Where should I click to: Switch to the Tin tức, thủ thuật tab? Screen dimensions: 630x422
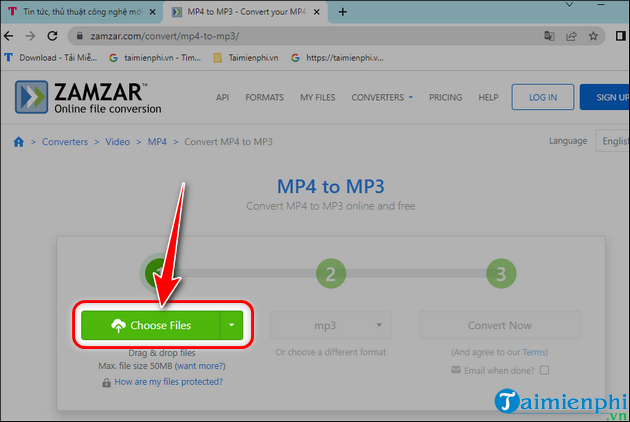82,12
